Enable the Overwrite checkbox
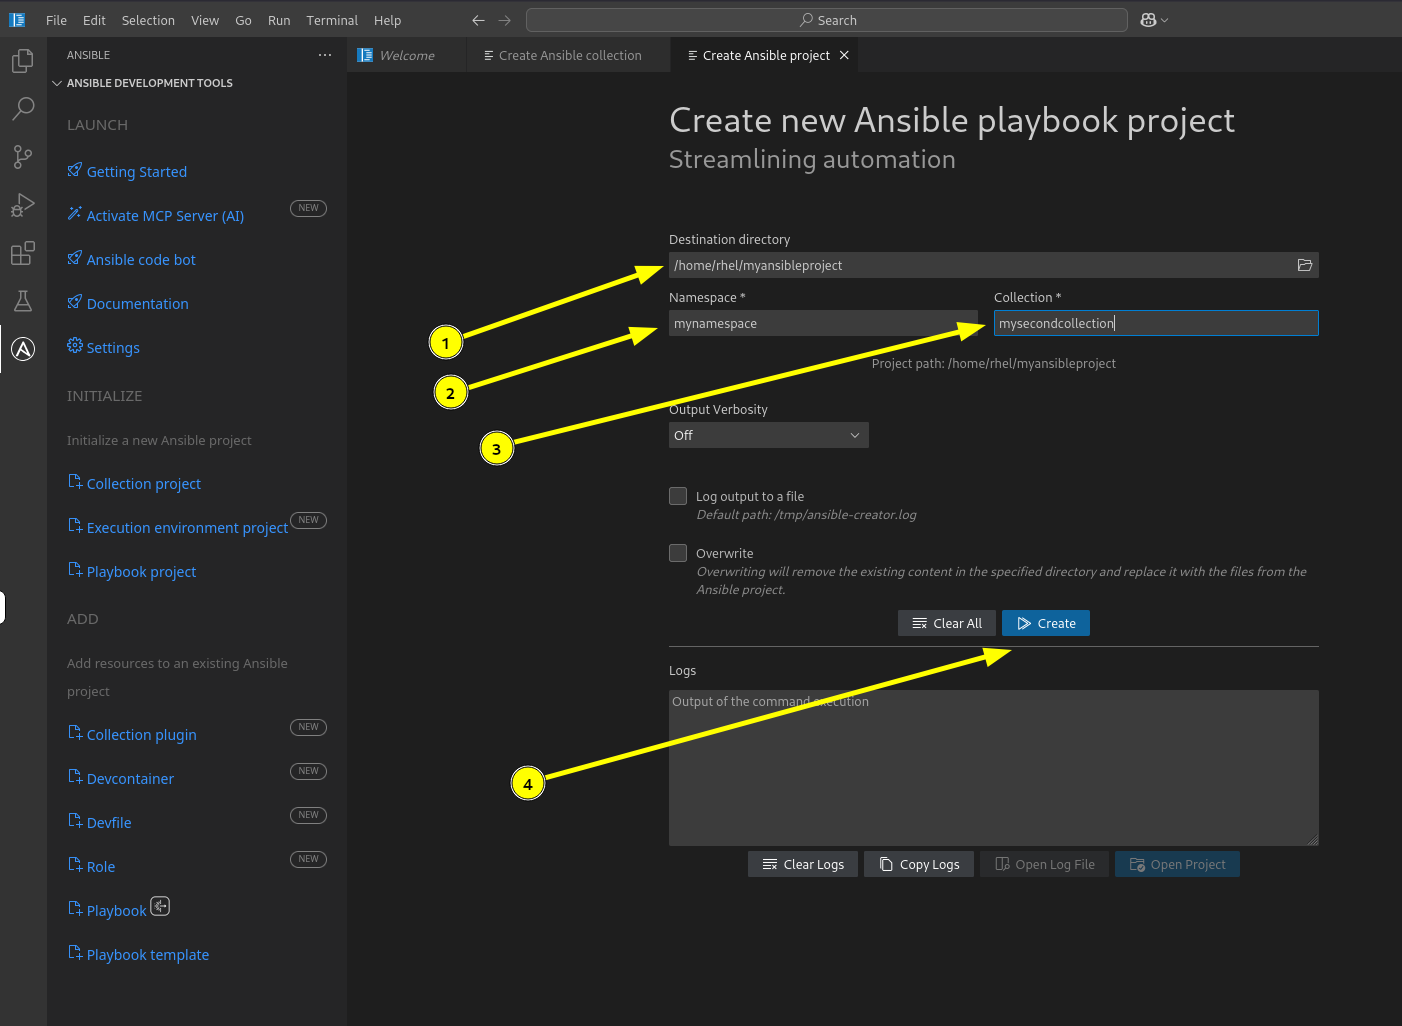Viewport: 1402px width, 1026px height. coord(678,553)
